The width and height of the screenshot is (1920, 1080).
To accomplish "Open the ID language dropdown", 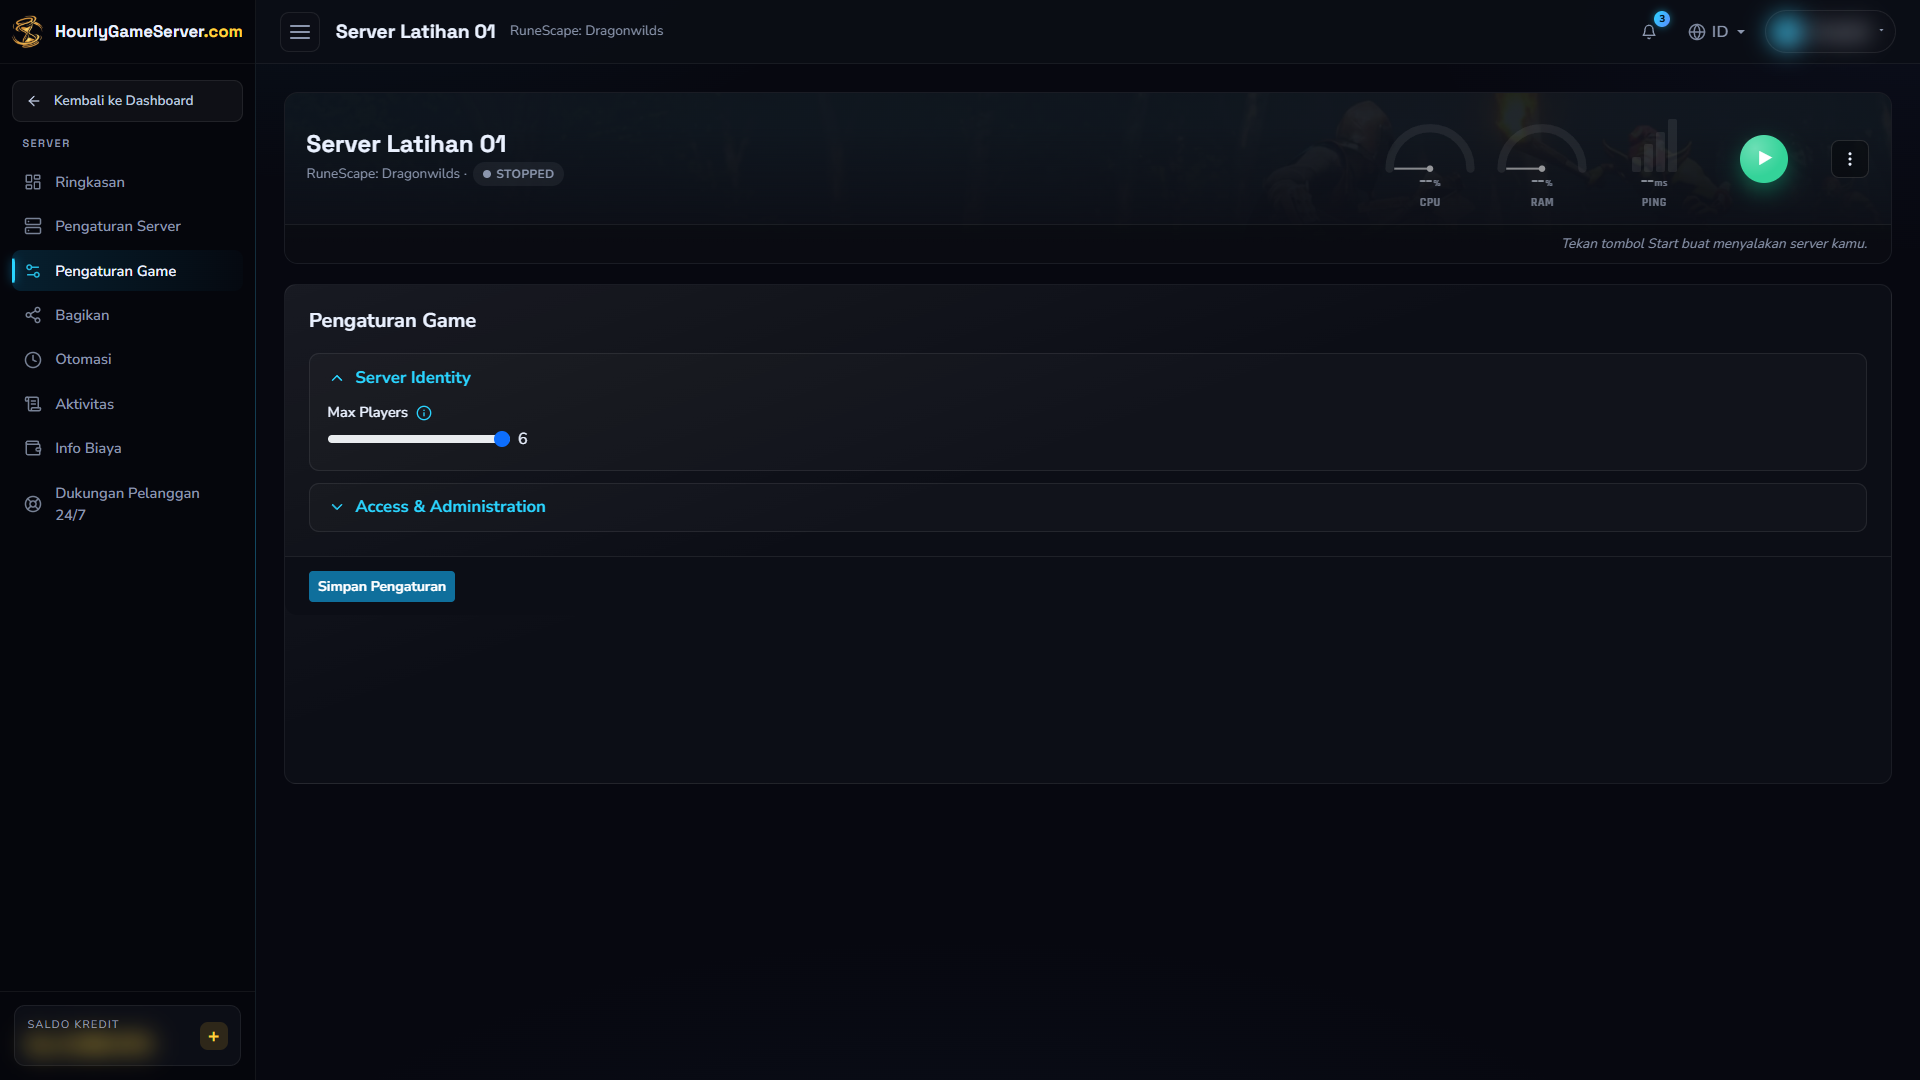I will 1716,32.
